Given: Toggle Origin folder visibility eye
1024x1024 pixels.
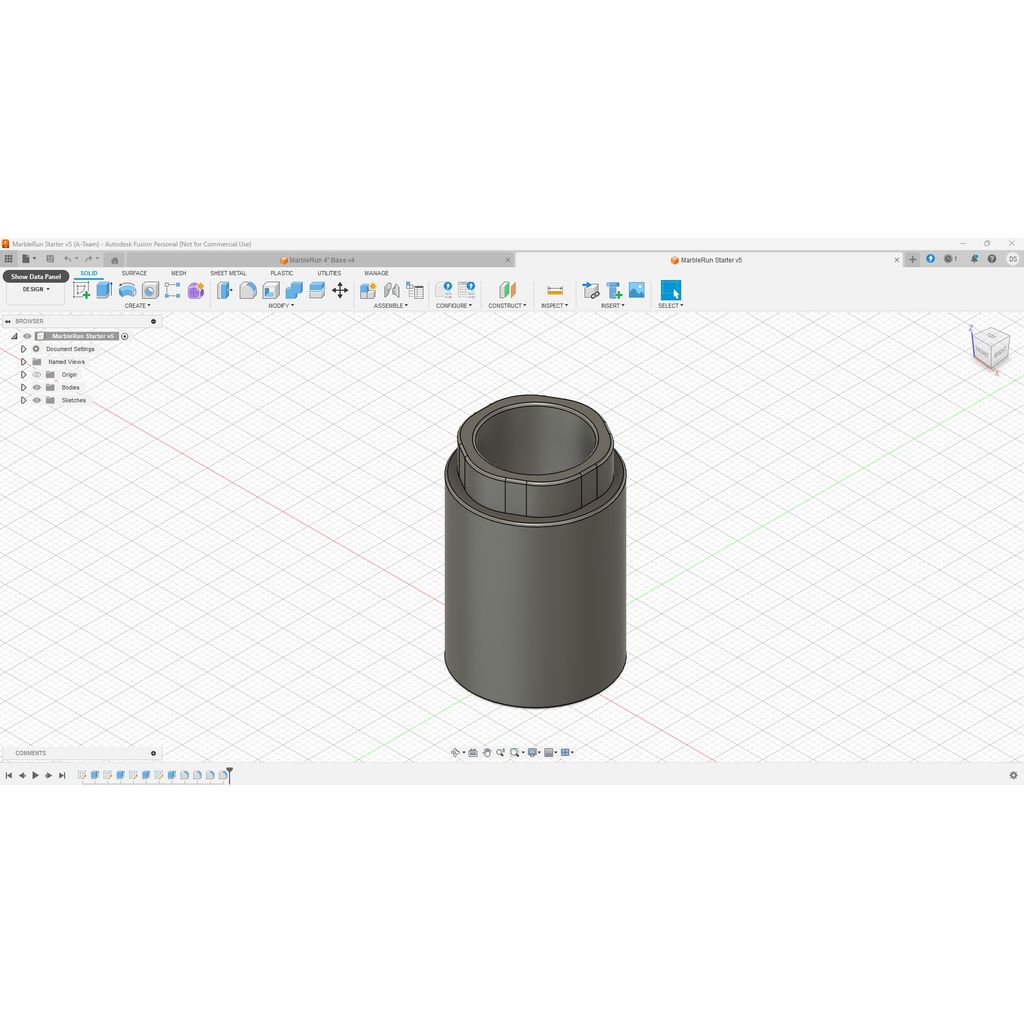Looking at the screenshot, I should [37, 375].
